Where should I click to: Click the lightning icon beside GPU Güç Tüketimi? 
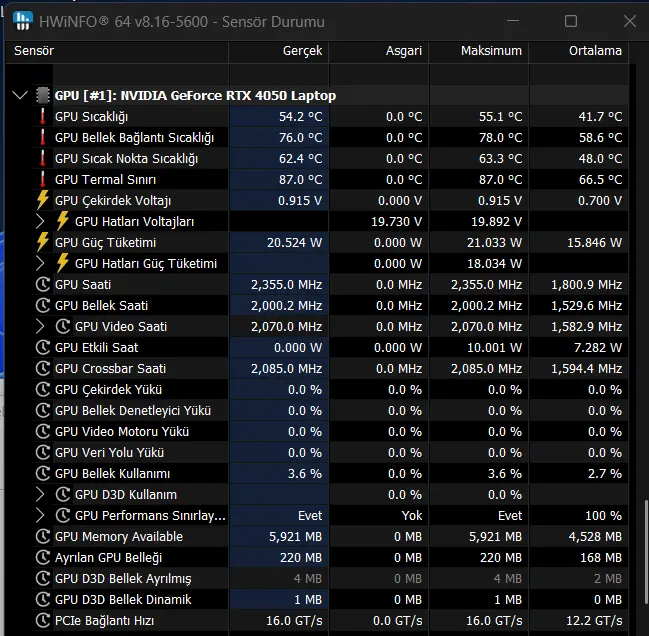pos(43,242)
